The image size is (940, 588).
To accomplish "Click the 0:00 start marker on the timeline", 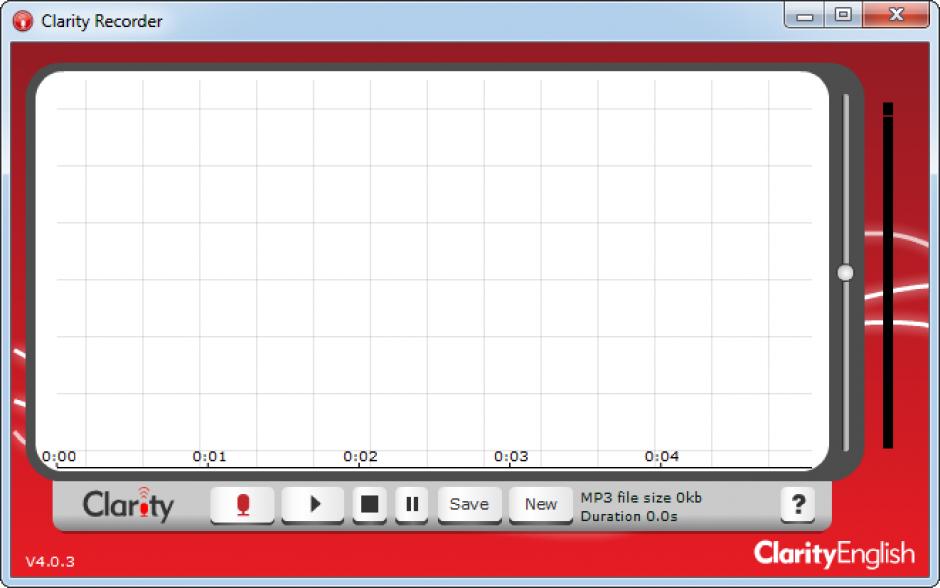I will point(59,457).
